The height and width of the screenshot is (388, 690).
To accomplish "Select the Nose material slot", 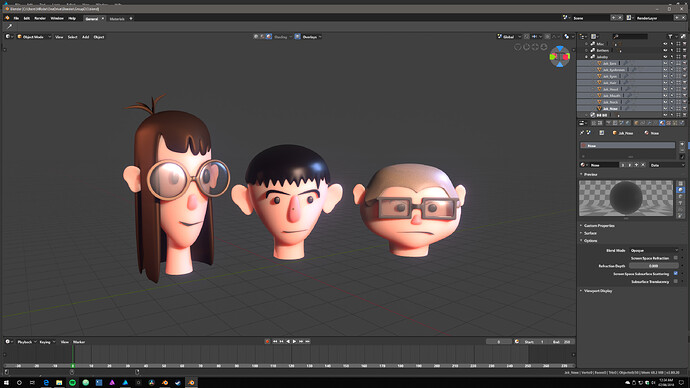I will point(628,146).
